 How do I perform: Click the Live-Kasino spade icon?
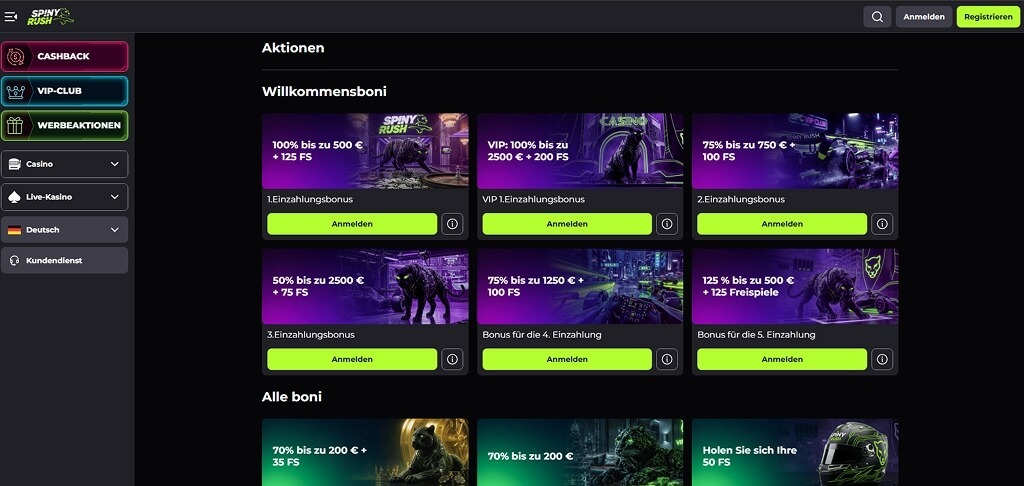[x=14, y=197]
